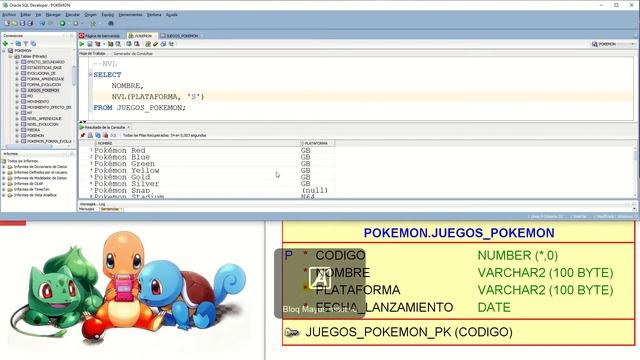The image size is (640, 360).
Task: Click the Explain Plan icon in worksheet toolbar
Action: tap(98, 44)
